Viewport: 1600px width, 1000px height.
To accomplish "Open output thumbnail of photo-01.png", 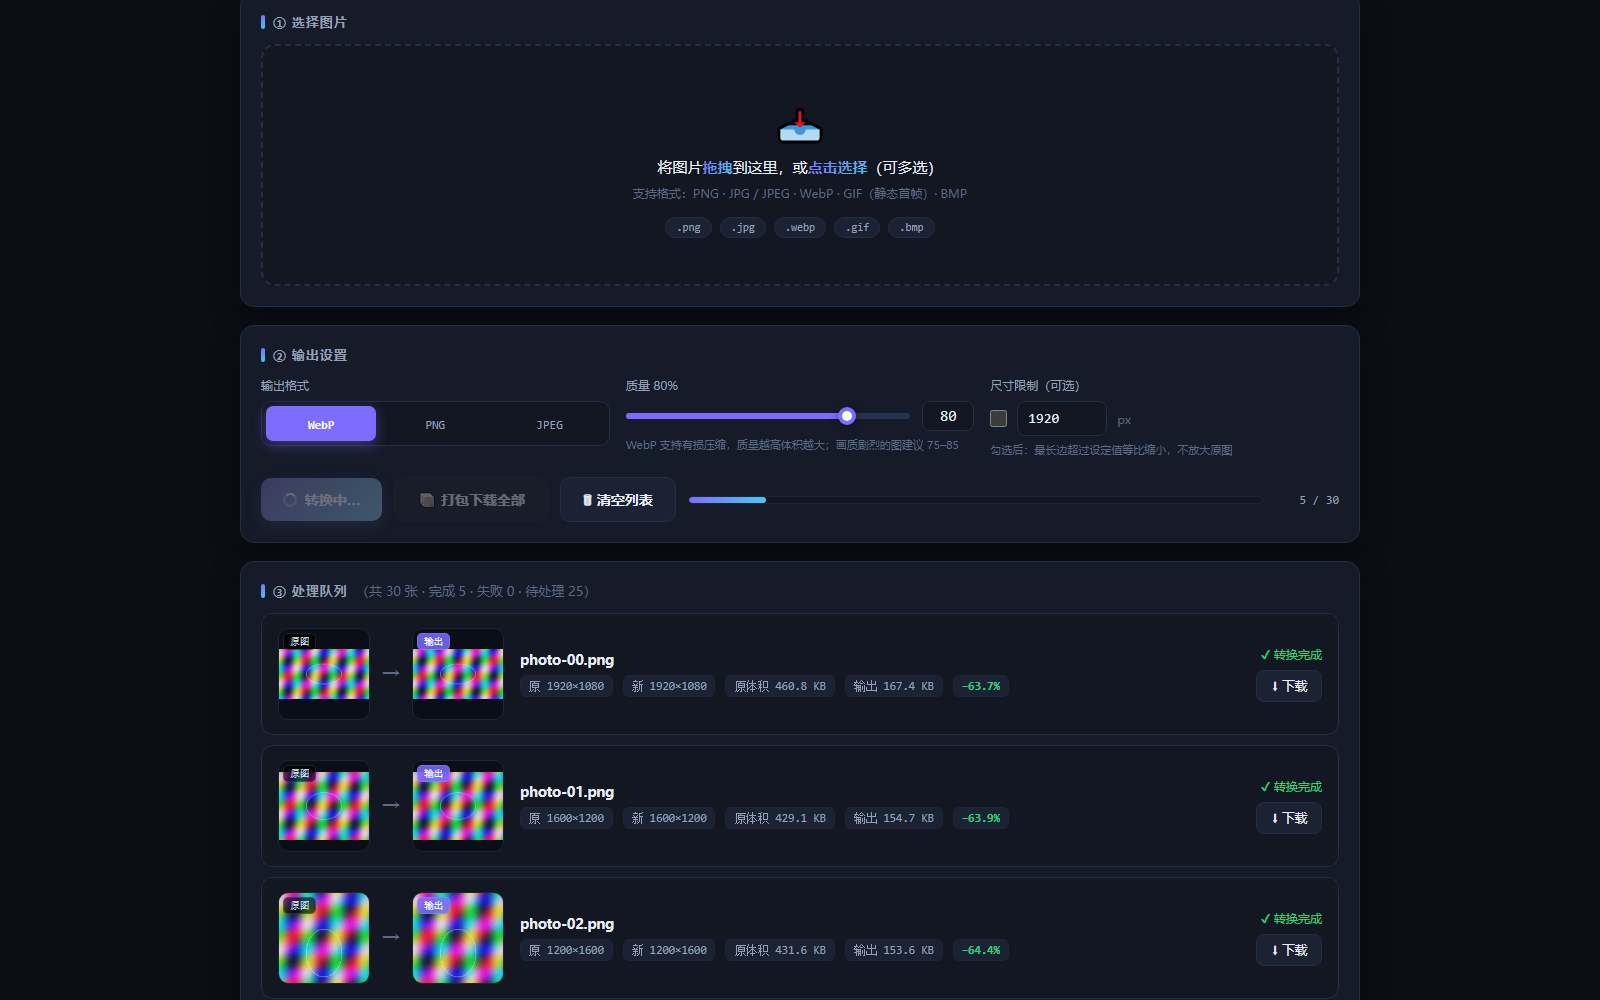I will click(x=458, y=806).
